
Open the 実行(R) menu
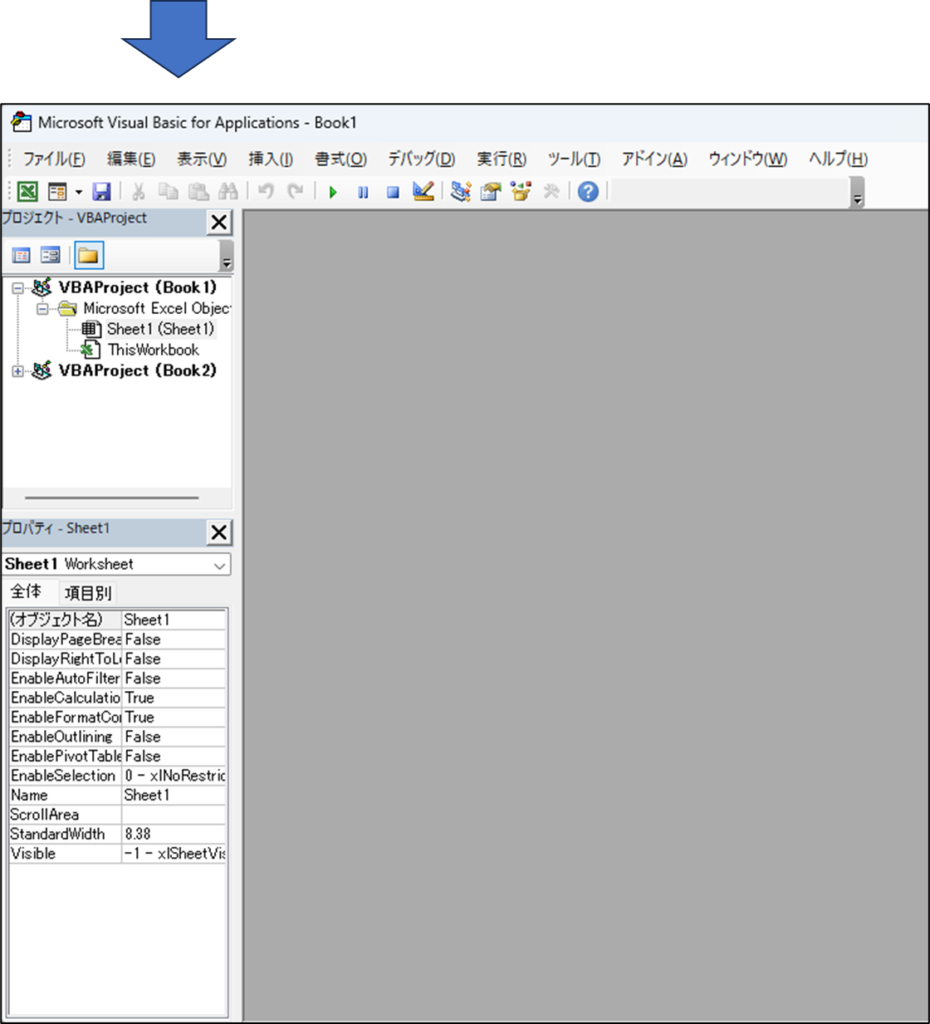pyautogui.click(x=502, y=159)
